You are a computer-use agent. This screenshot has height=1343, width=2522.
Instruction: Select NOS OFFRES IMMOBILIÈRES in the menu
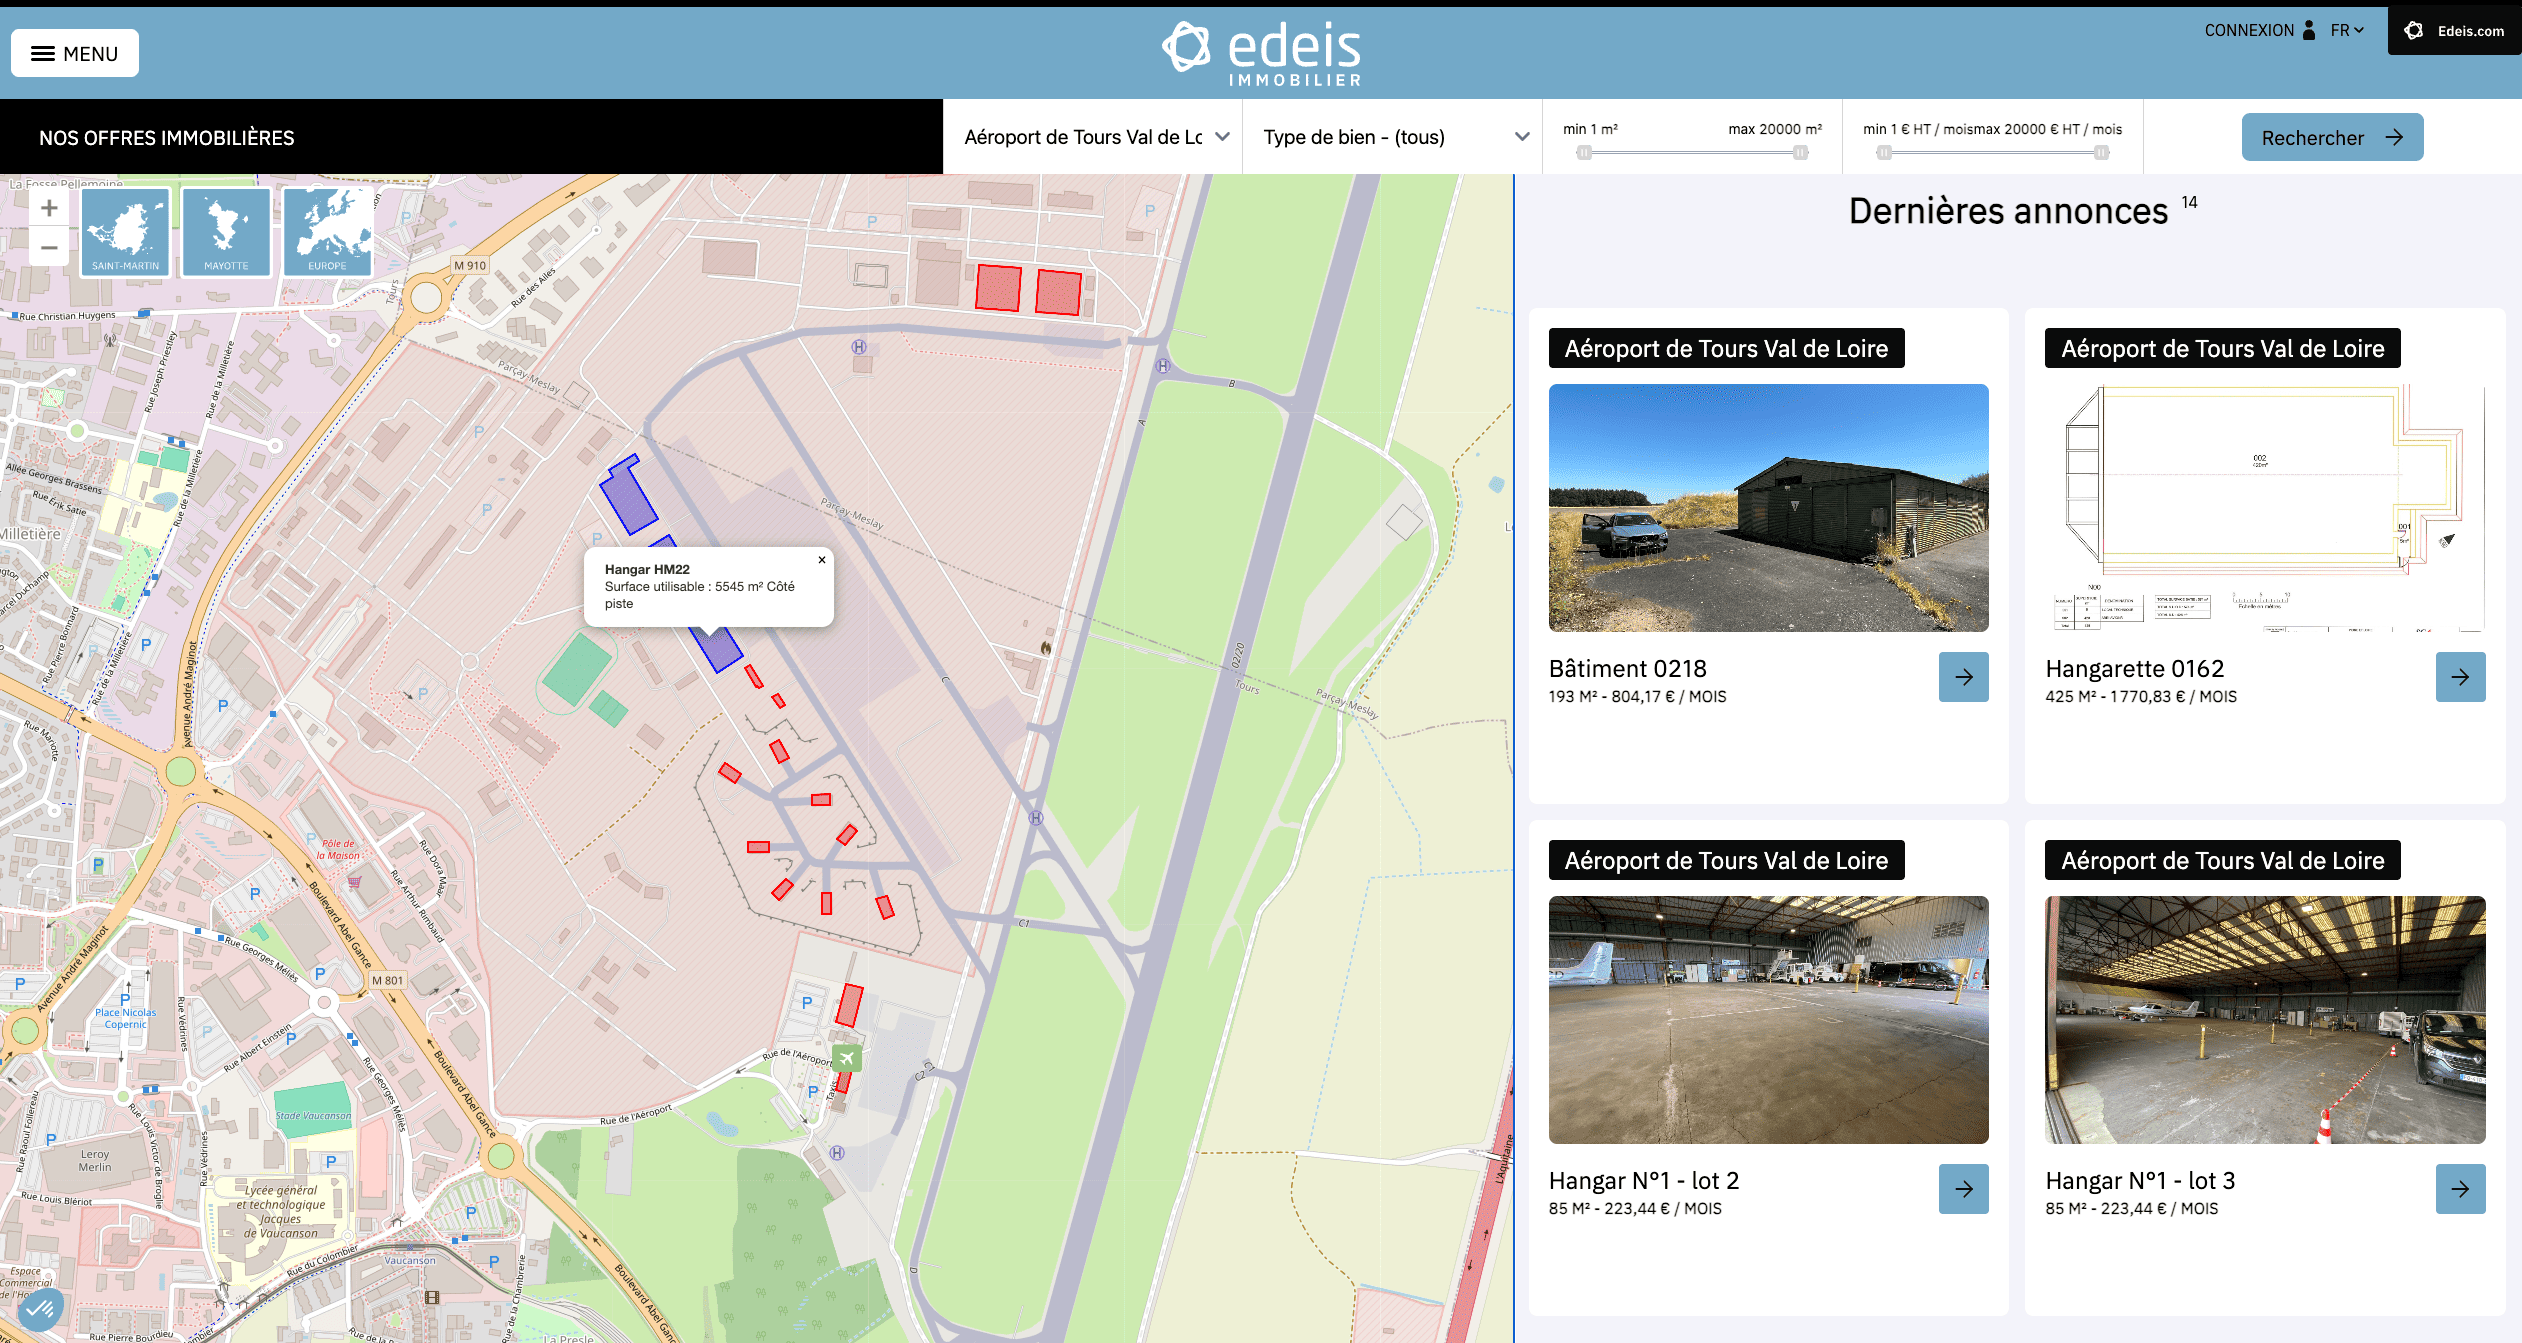[x=166, y=137]
